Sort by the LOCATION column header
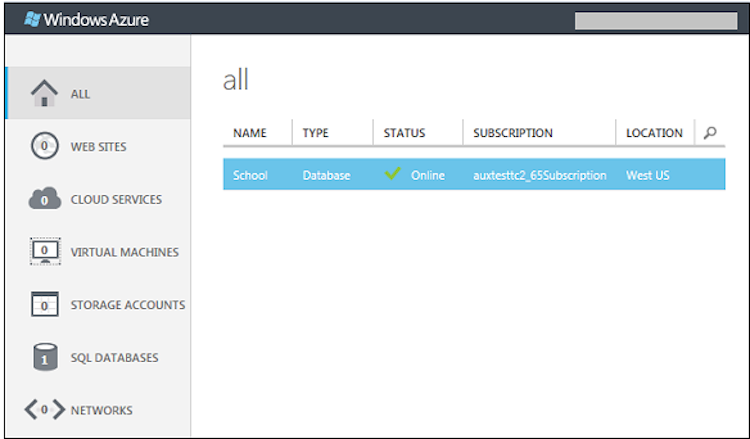This screenshot has height=439, width=750. pyautogui.click(x=654, y=133)
